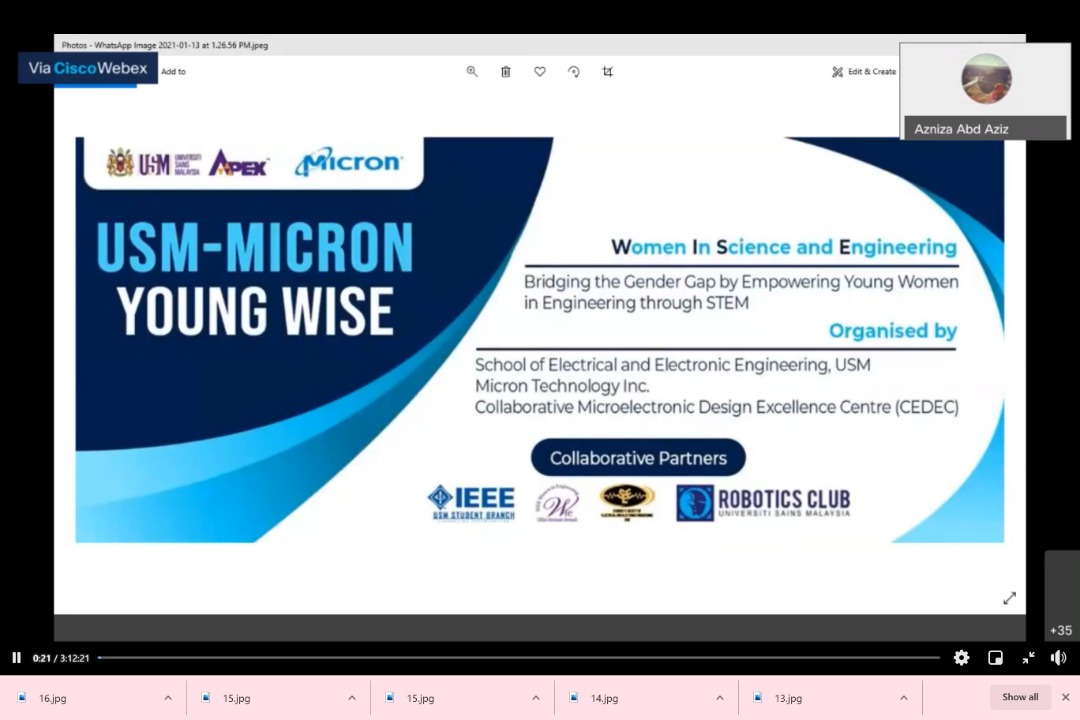
Task: Click the 'Organised by' heading
Action: (893, 331)
